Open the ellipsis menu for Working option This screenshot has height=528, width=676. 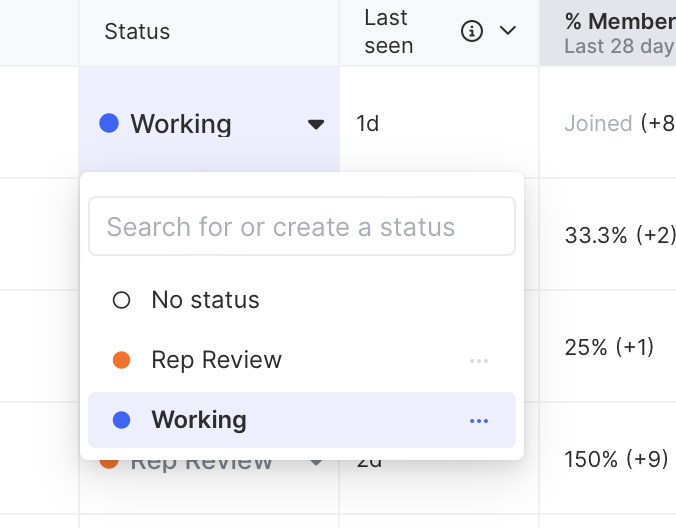coord(479,420)
